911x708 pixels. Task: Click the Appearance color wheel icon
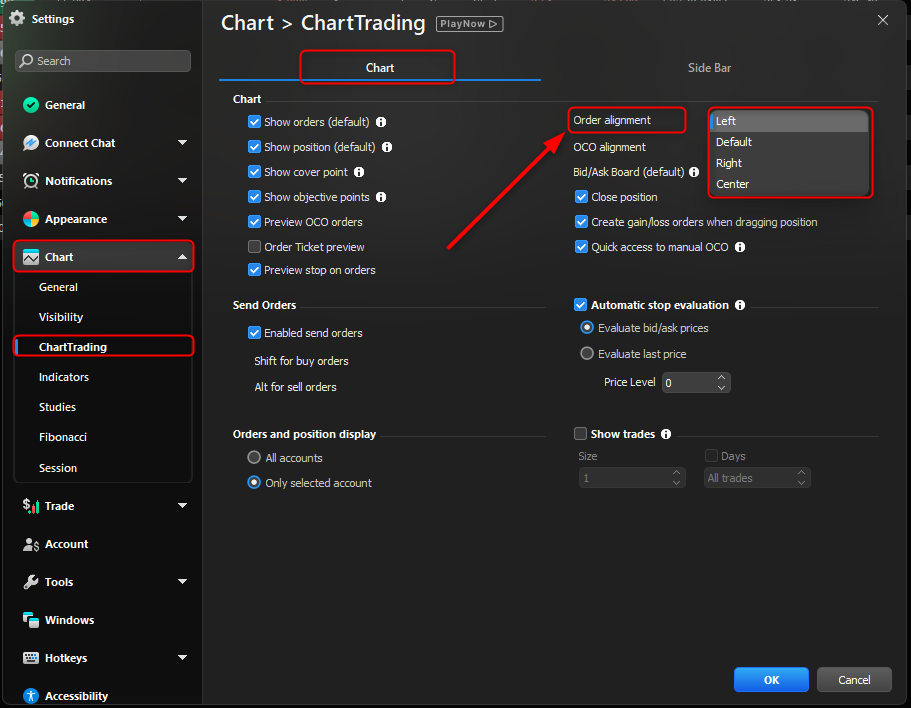(x=31, y=219)
